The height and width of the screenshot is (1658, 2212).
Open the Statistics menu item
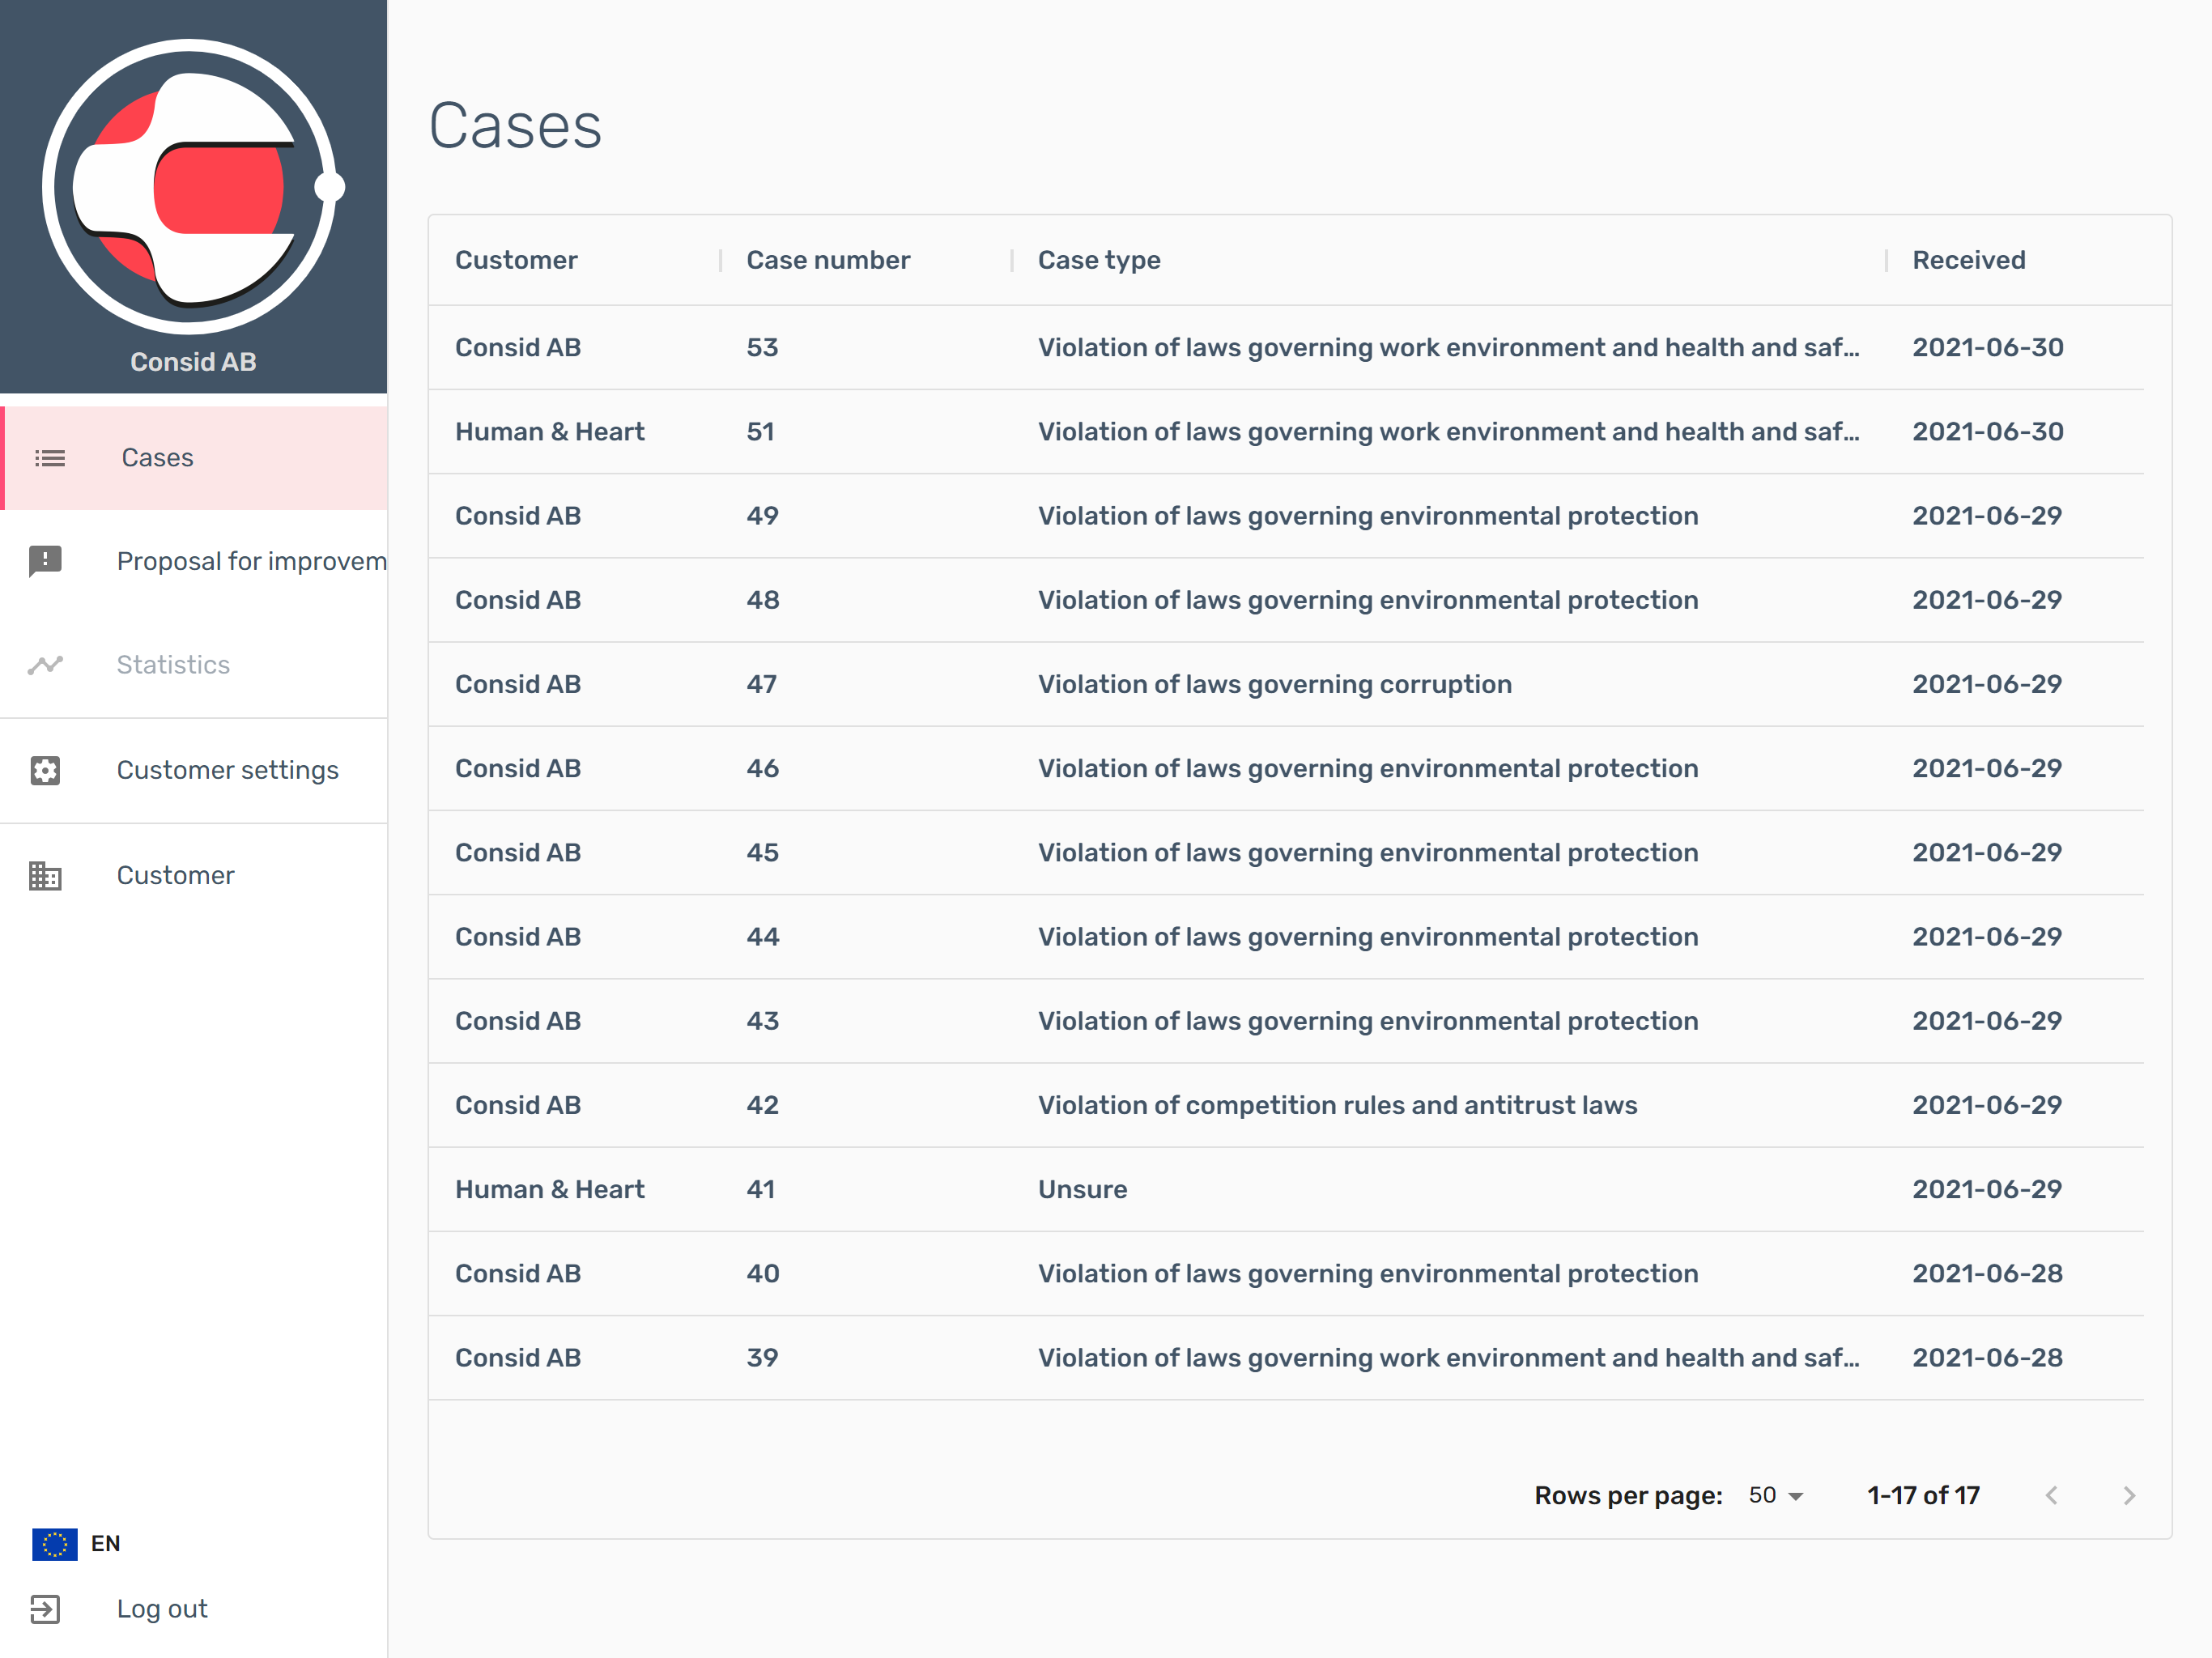[194, 665]
